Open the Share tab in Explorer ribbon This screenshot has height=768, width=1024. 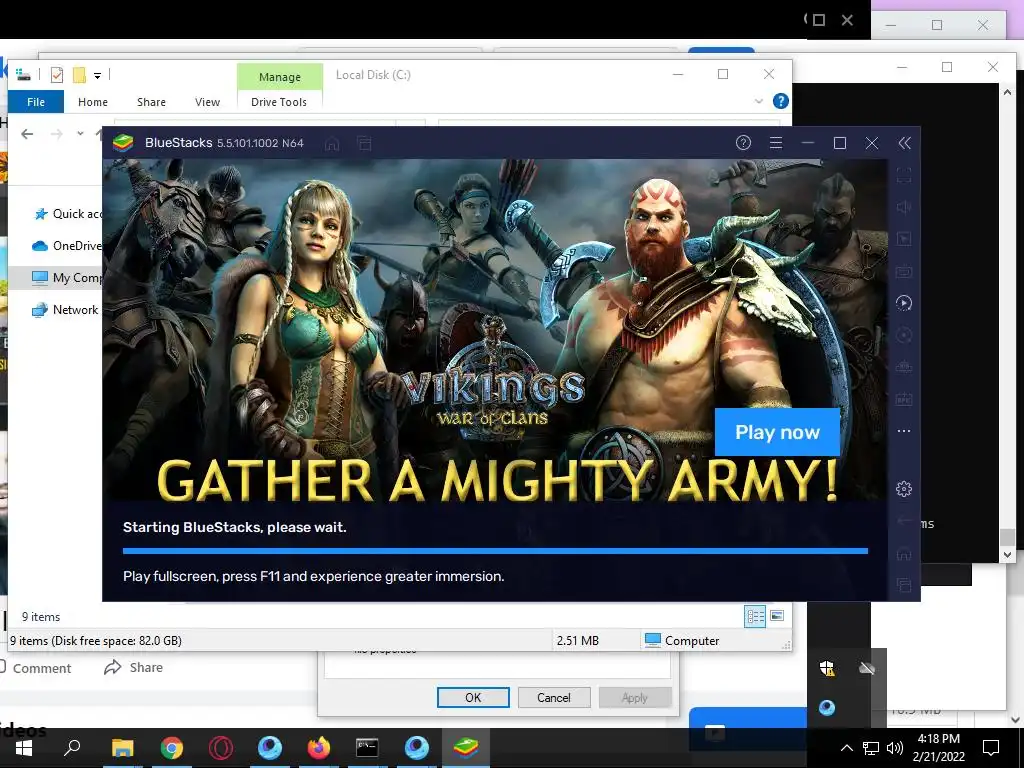point(152,102)
